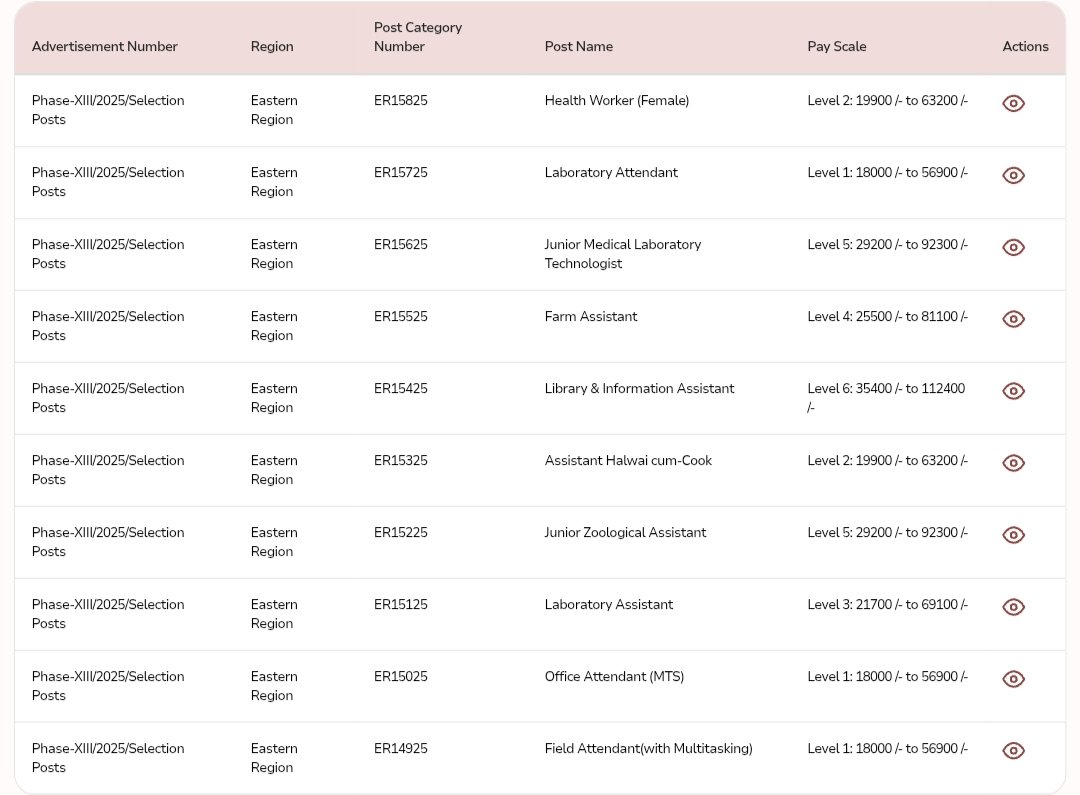This screenshot has height=795, width=1080.
Task: Show details for Farm Assistant post
Action: pos(1013,319)
